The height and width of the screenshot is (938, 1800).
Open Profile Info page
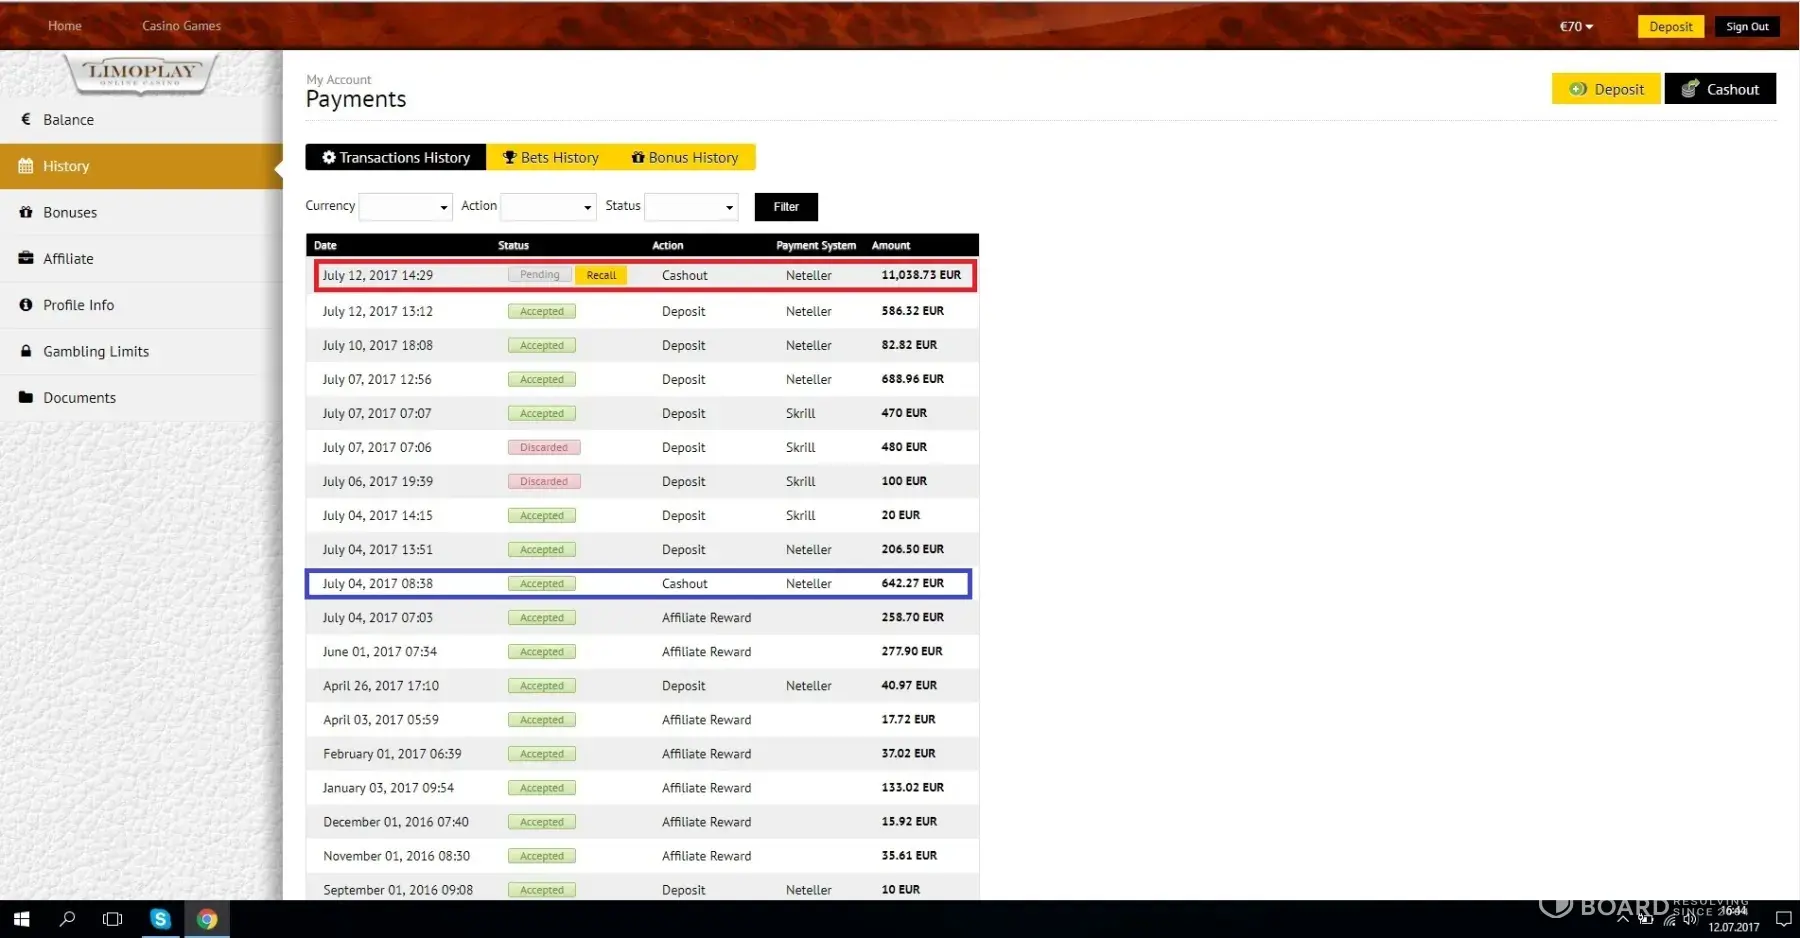pyautogui.click(x=78, y=305)
